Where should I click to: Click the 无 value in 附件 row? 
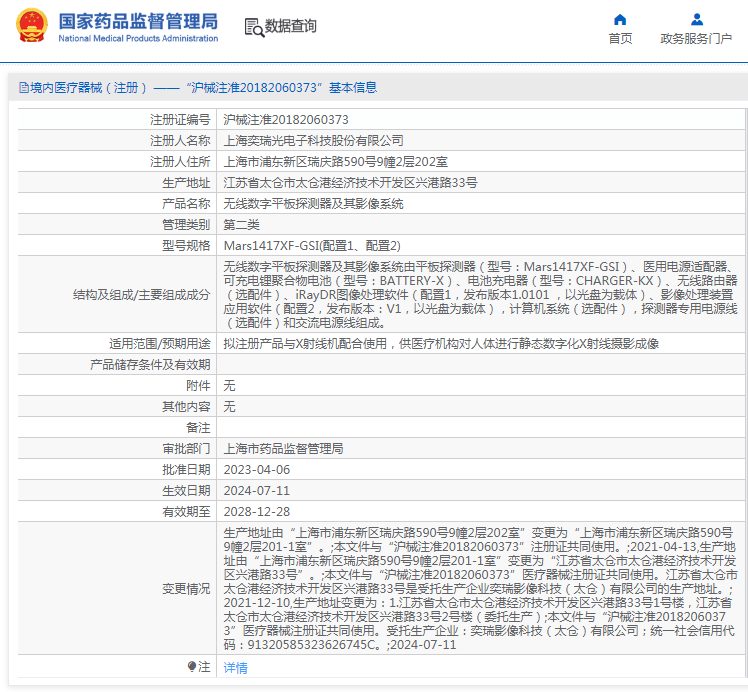[x=229, y=385]
